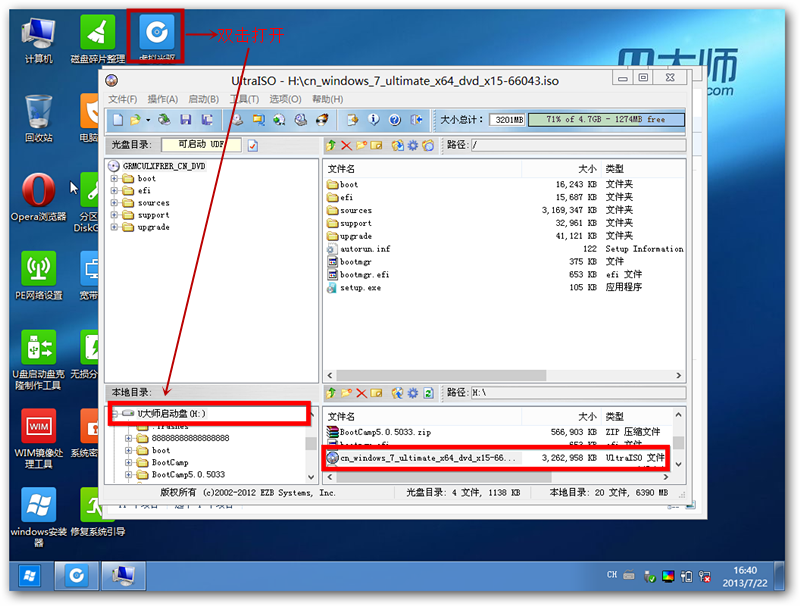The image size is (800, 606).
Task: Click down arrow of local tree scrollbar
Action: [311, 477]
